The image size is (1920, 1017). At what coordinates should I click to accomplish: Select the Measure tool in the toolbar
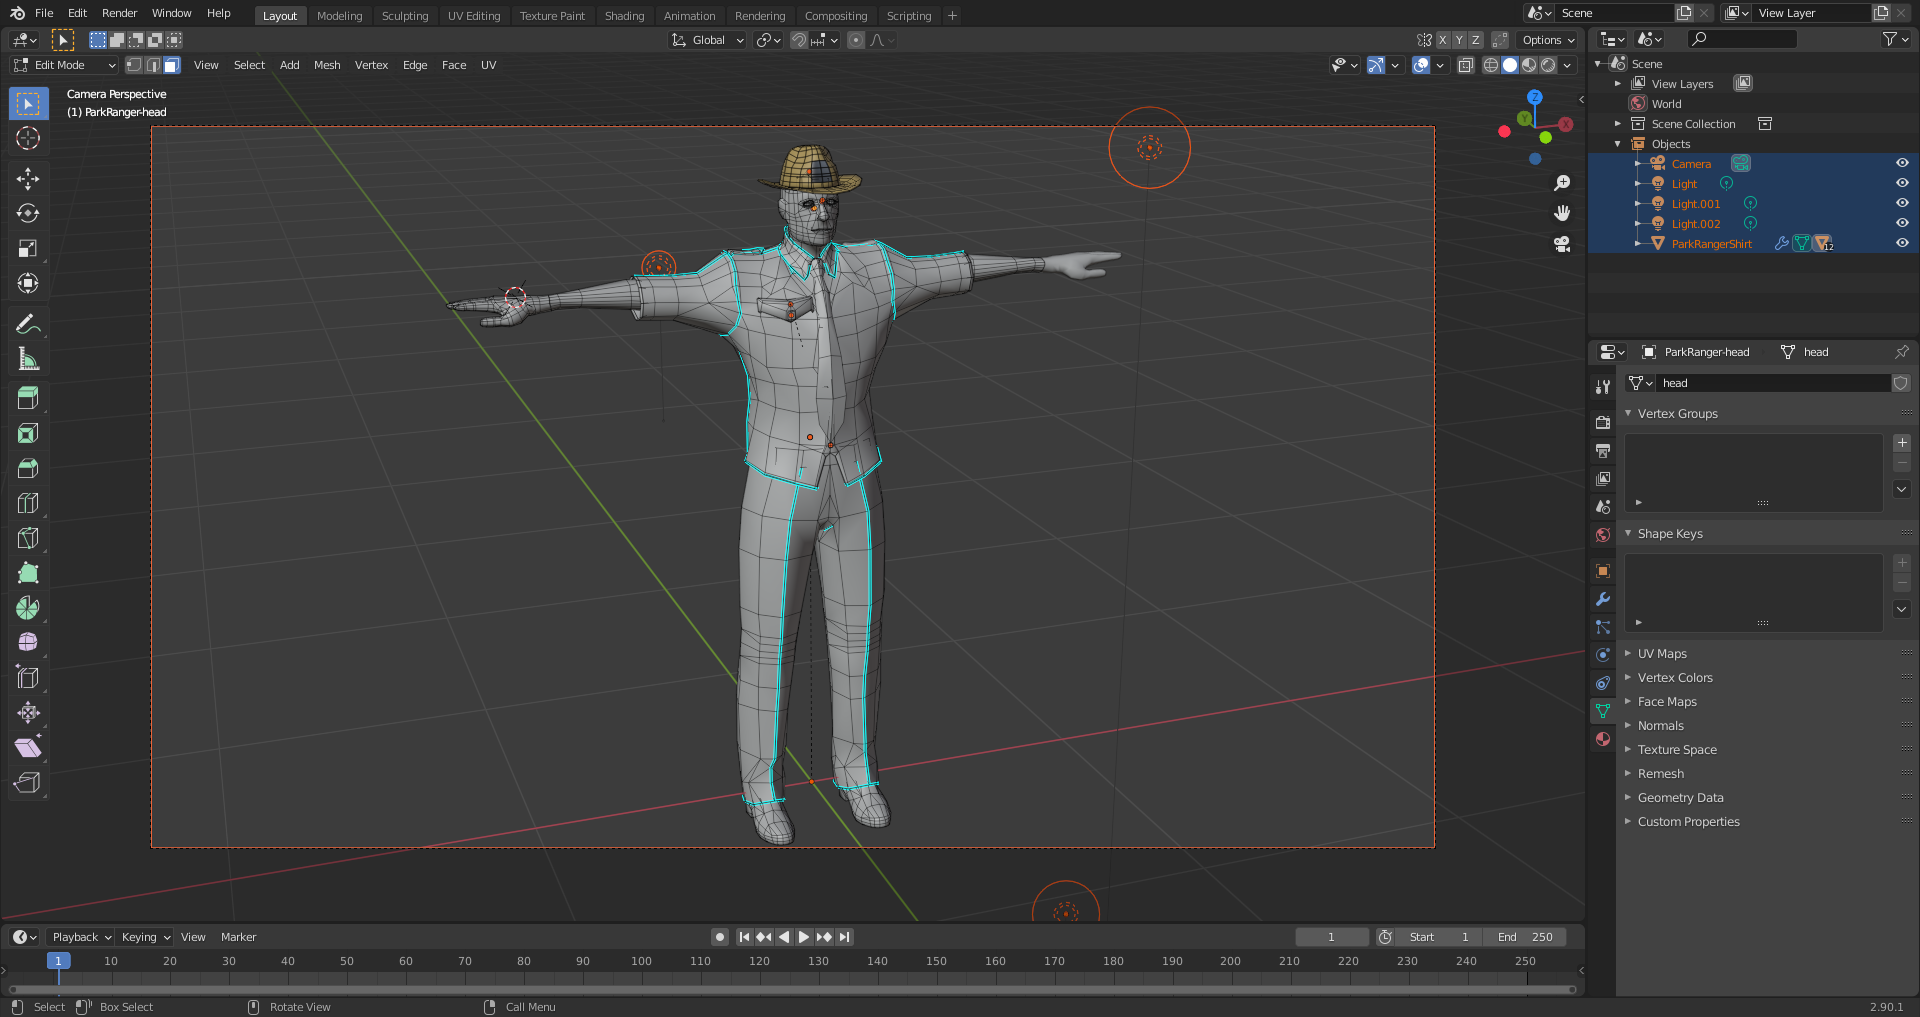click(28, 358)
